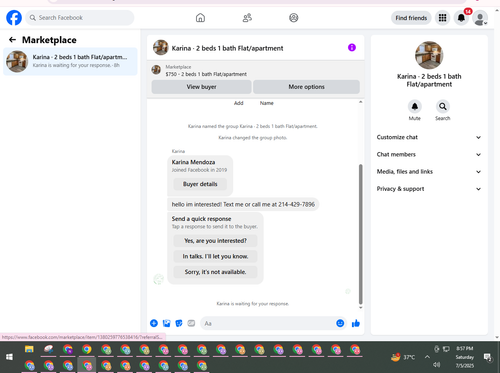Screen dimensions: 500x373
Task: Click scroll-down arrow of chat scrollbar
Action: [x=360, y=307]
